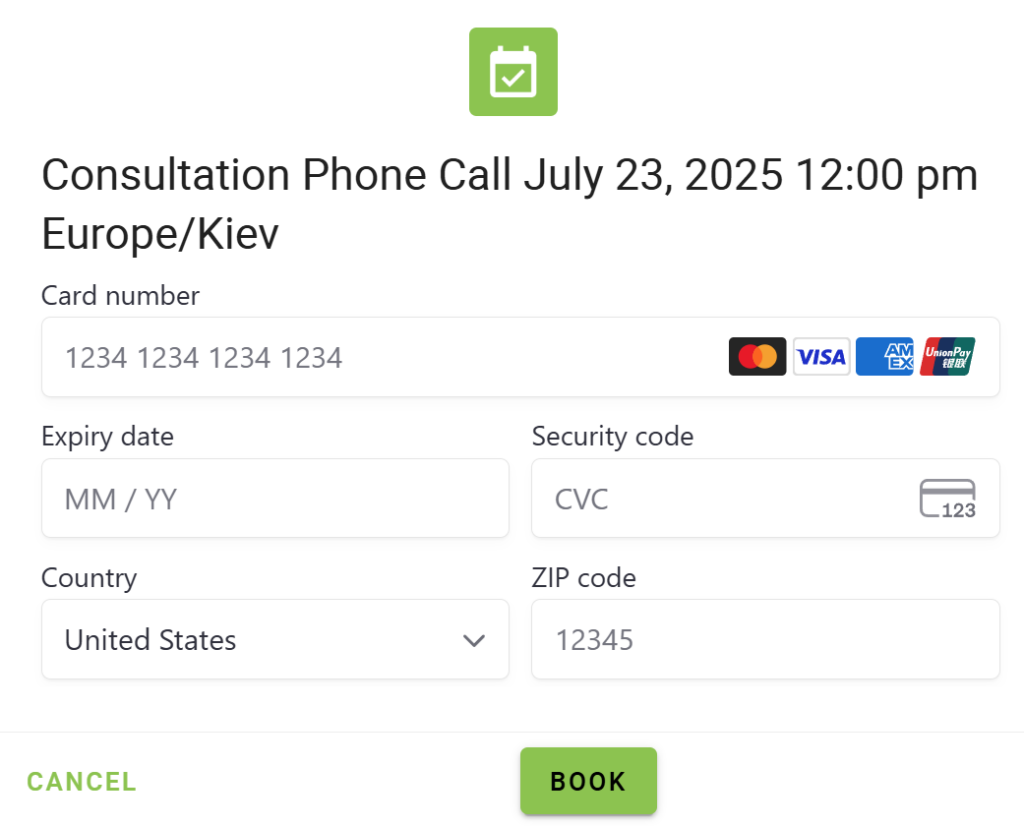Click the Card number label

(120, 295)
